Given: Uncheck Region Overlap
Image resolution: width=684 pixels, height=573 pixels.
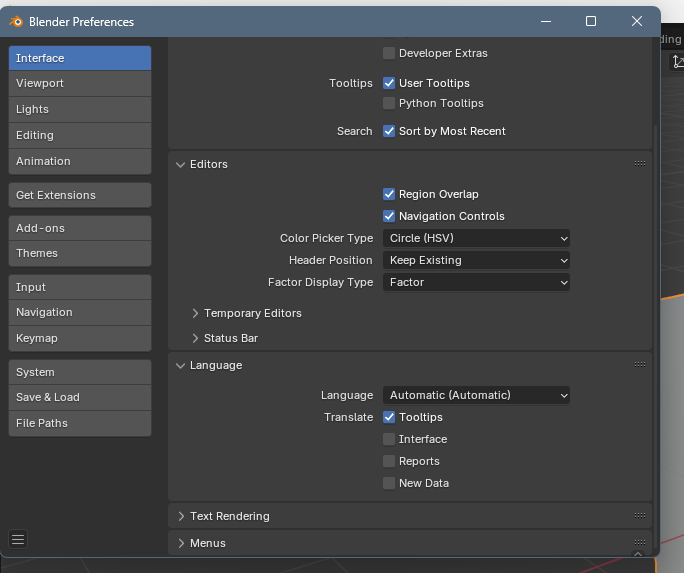Looking at the screenshot, I should pos(389,194).
